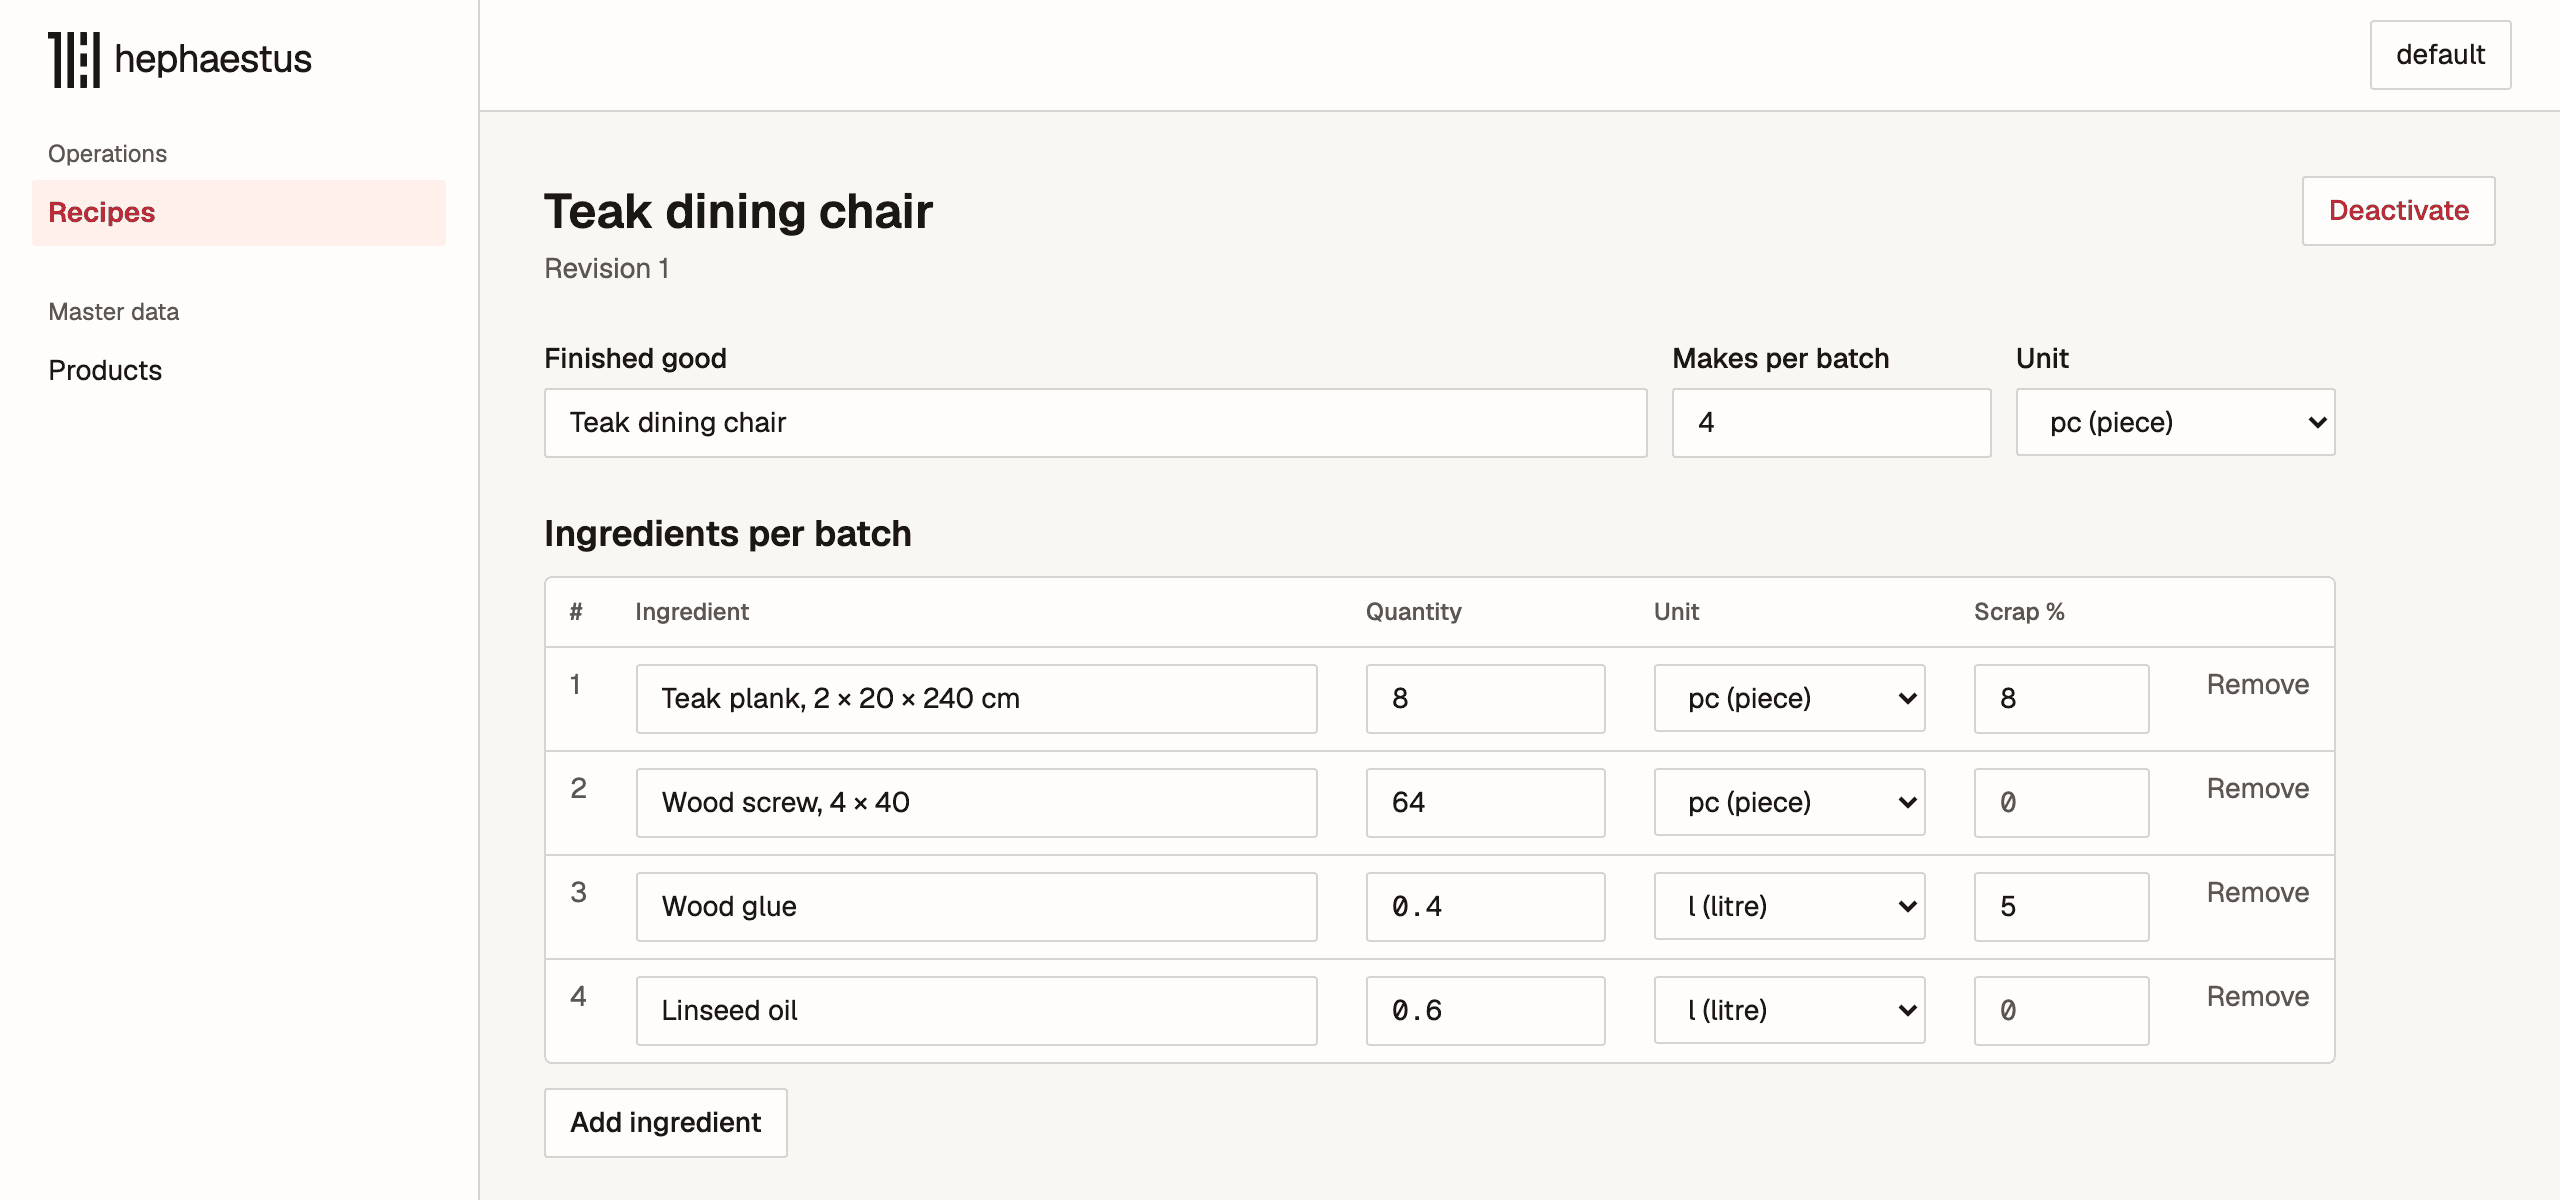Click the Teak dining chair page title
Viewport: 2560px width, 1200px height.
pos(738,212)
